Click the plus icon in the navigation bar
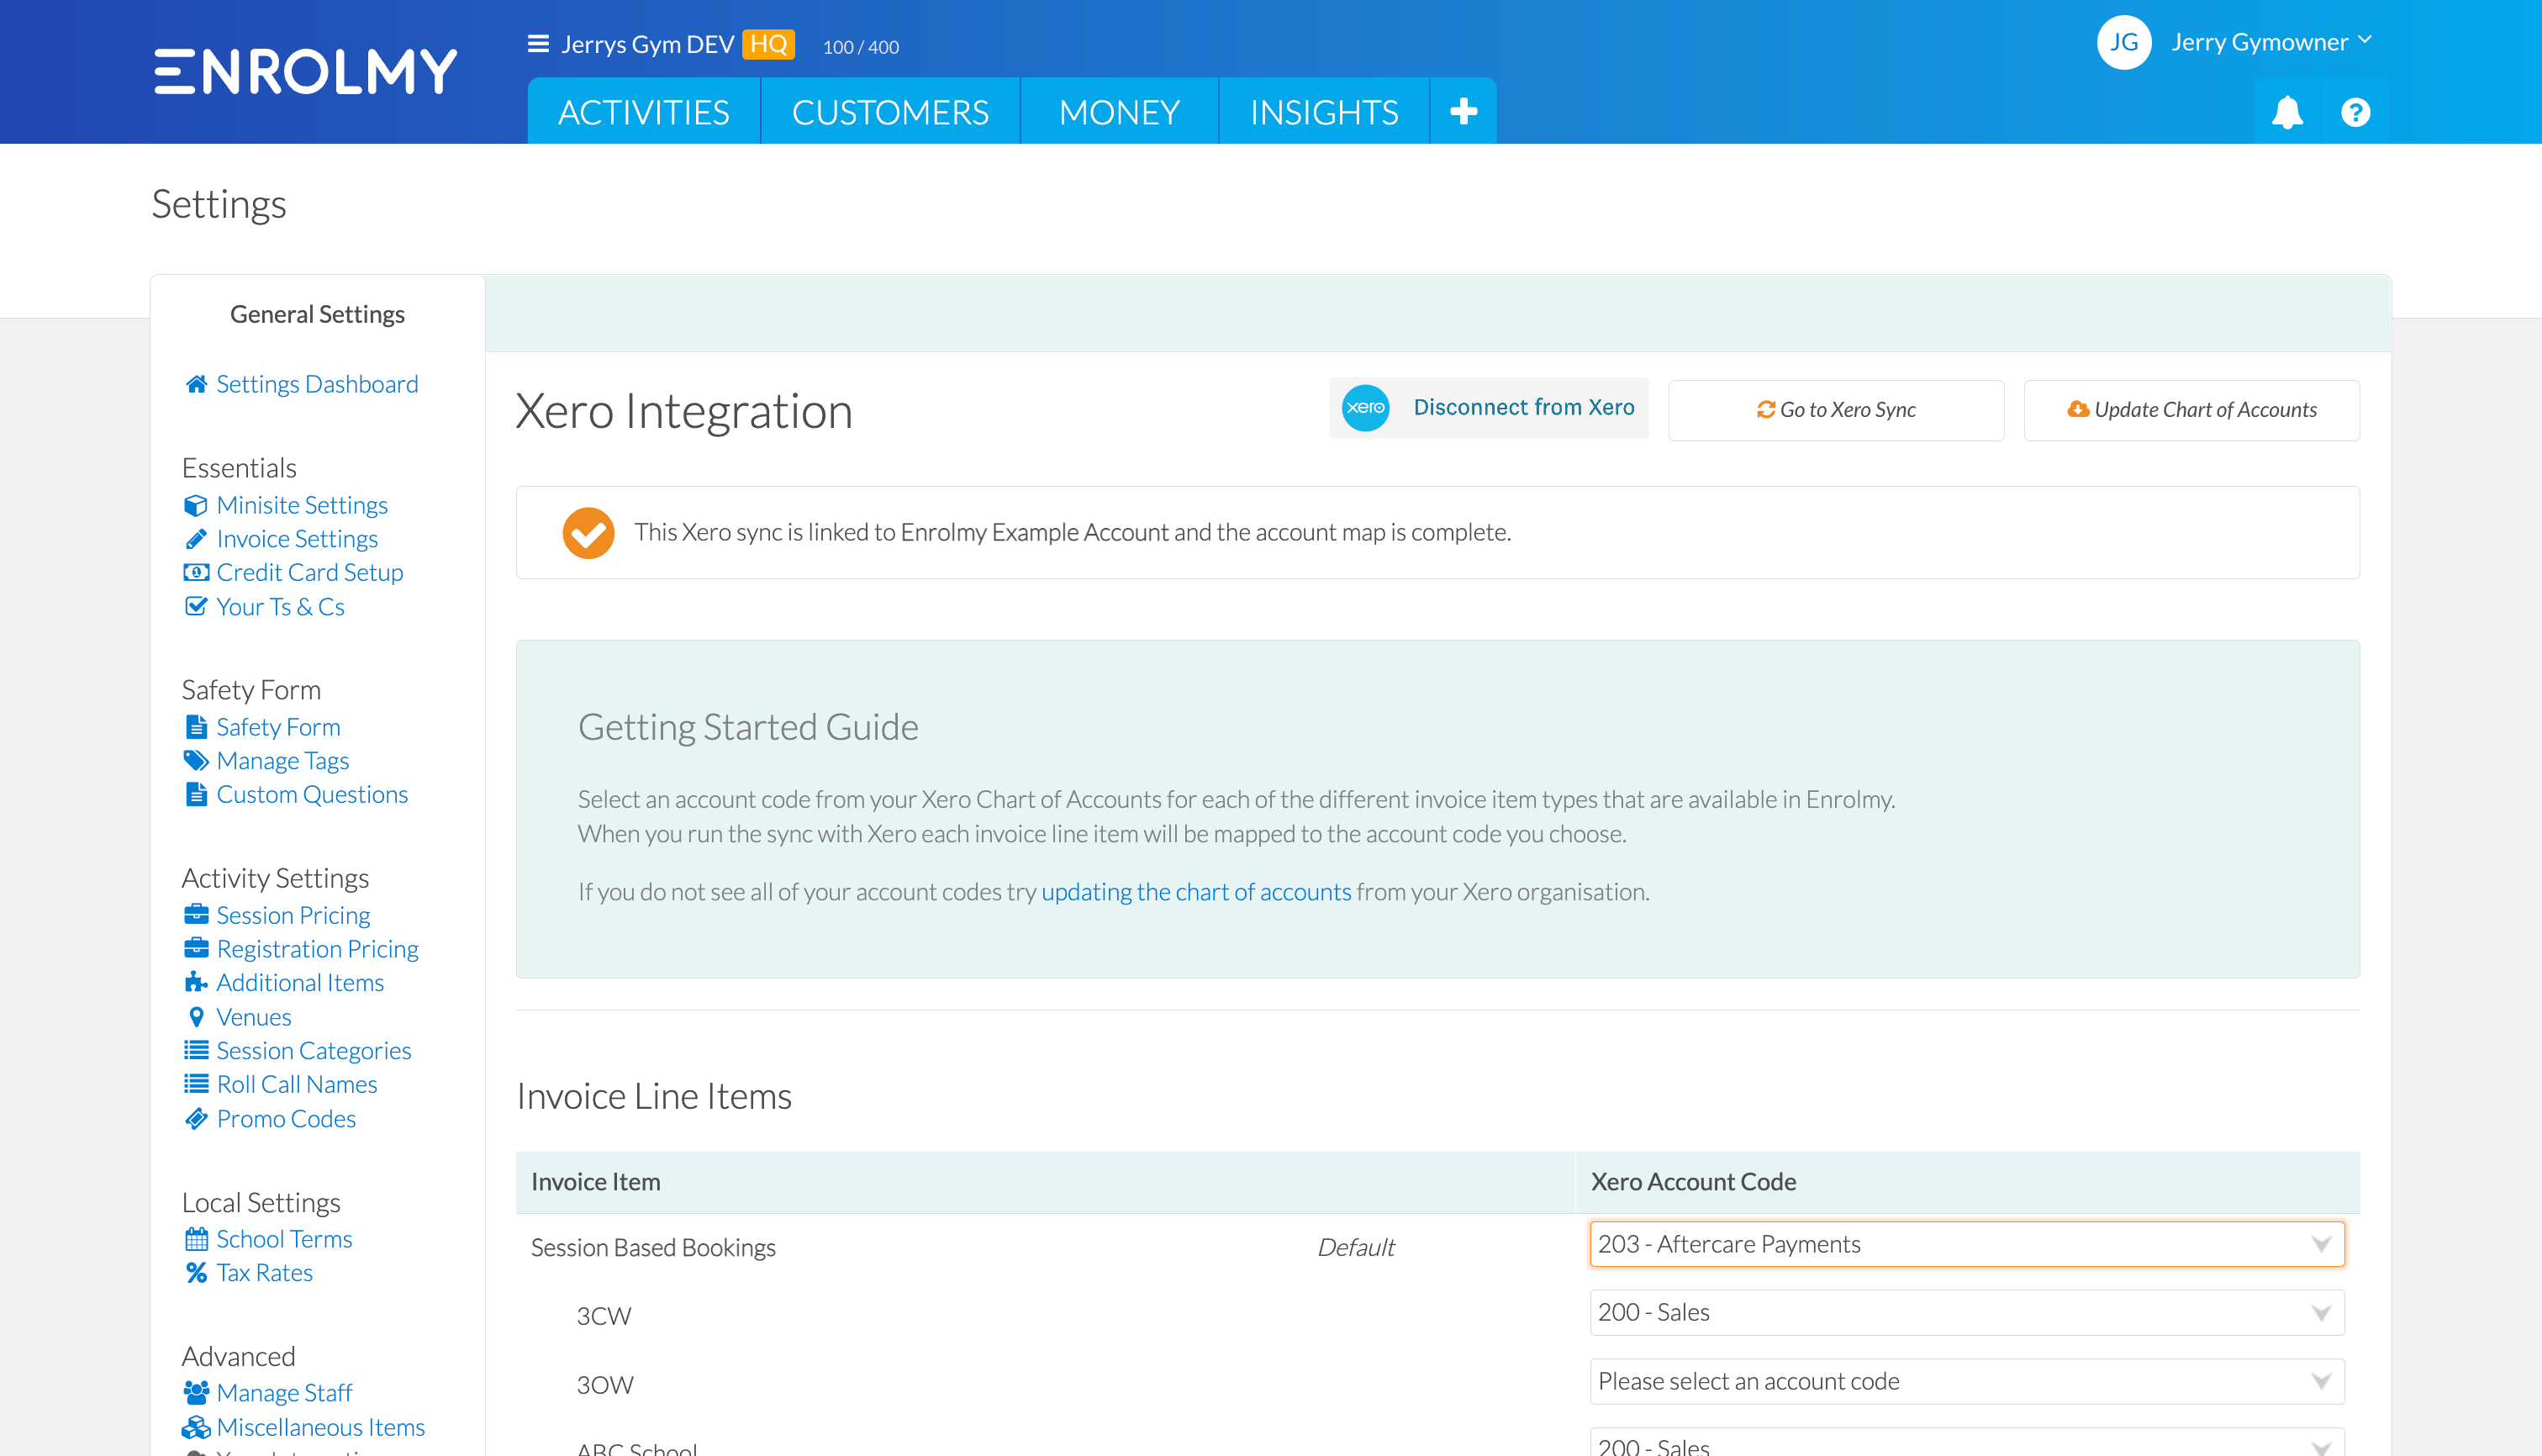 (x=1463, y=111)
